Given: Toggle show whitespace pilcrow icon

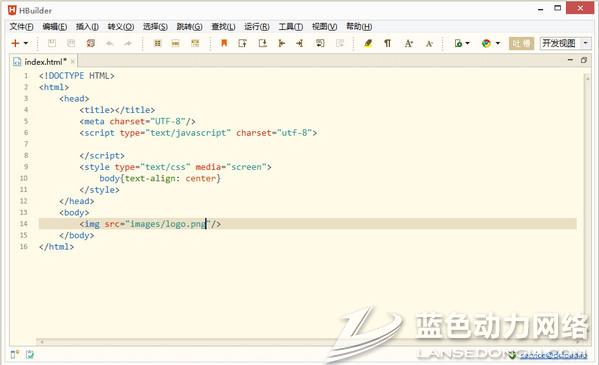Looking at the screenshot, I should [387, 43].
